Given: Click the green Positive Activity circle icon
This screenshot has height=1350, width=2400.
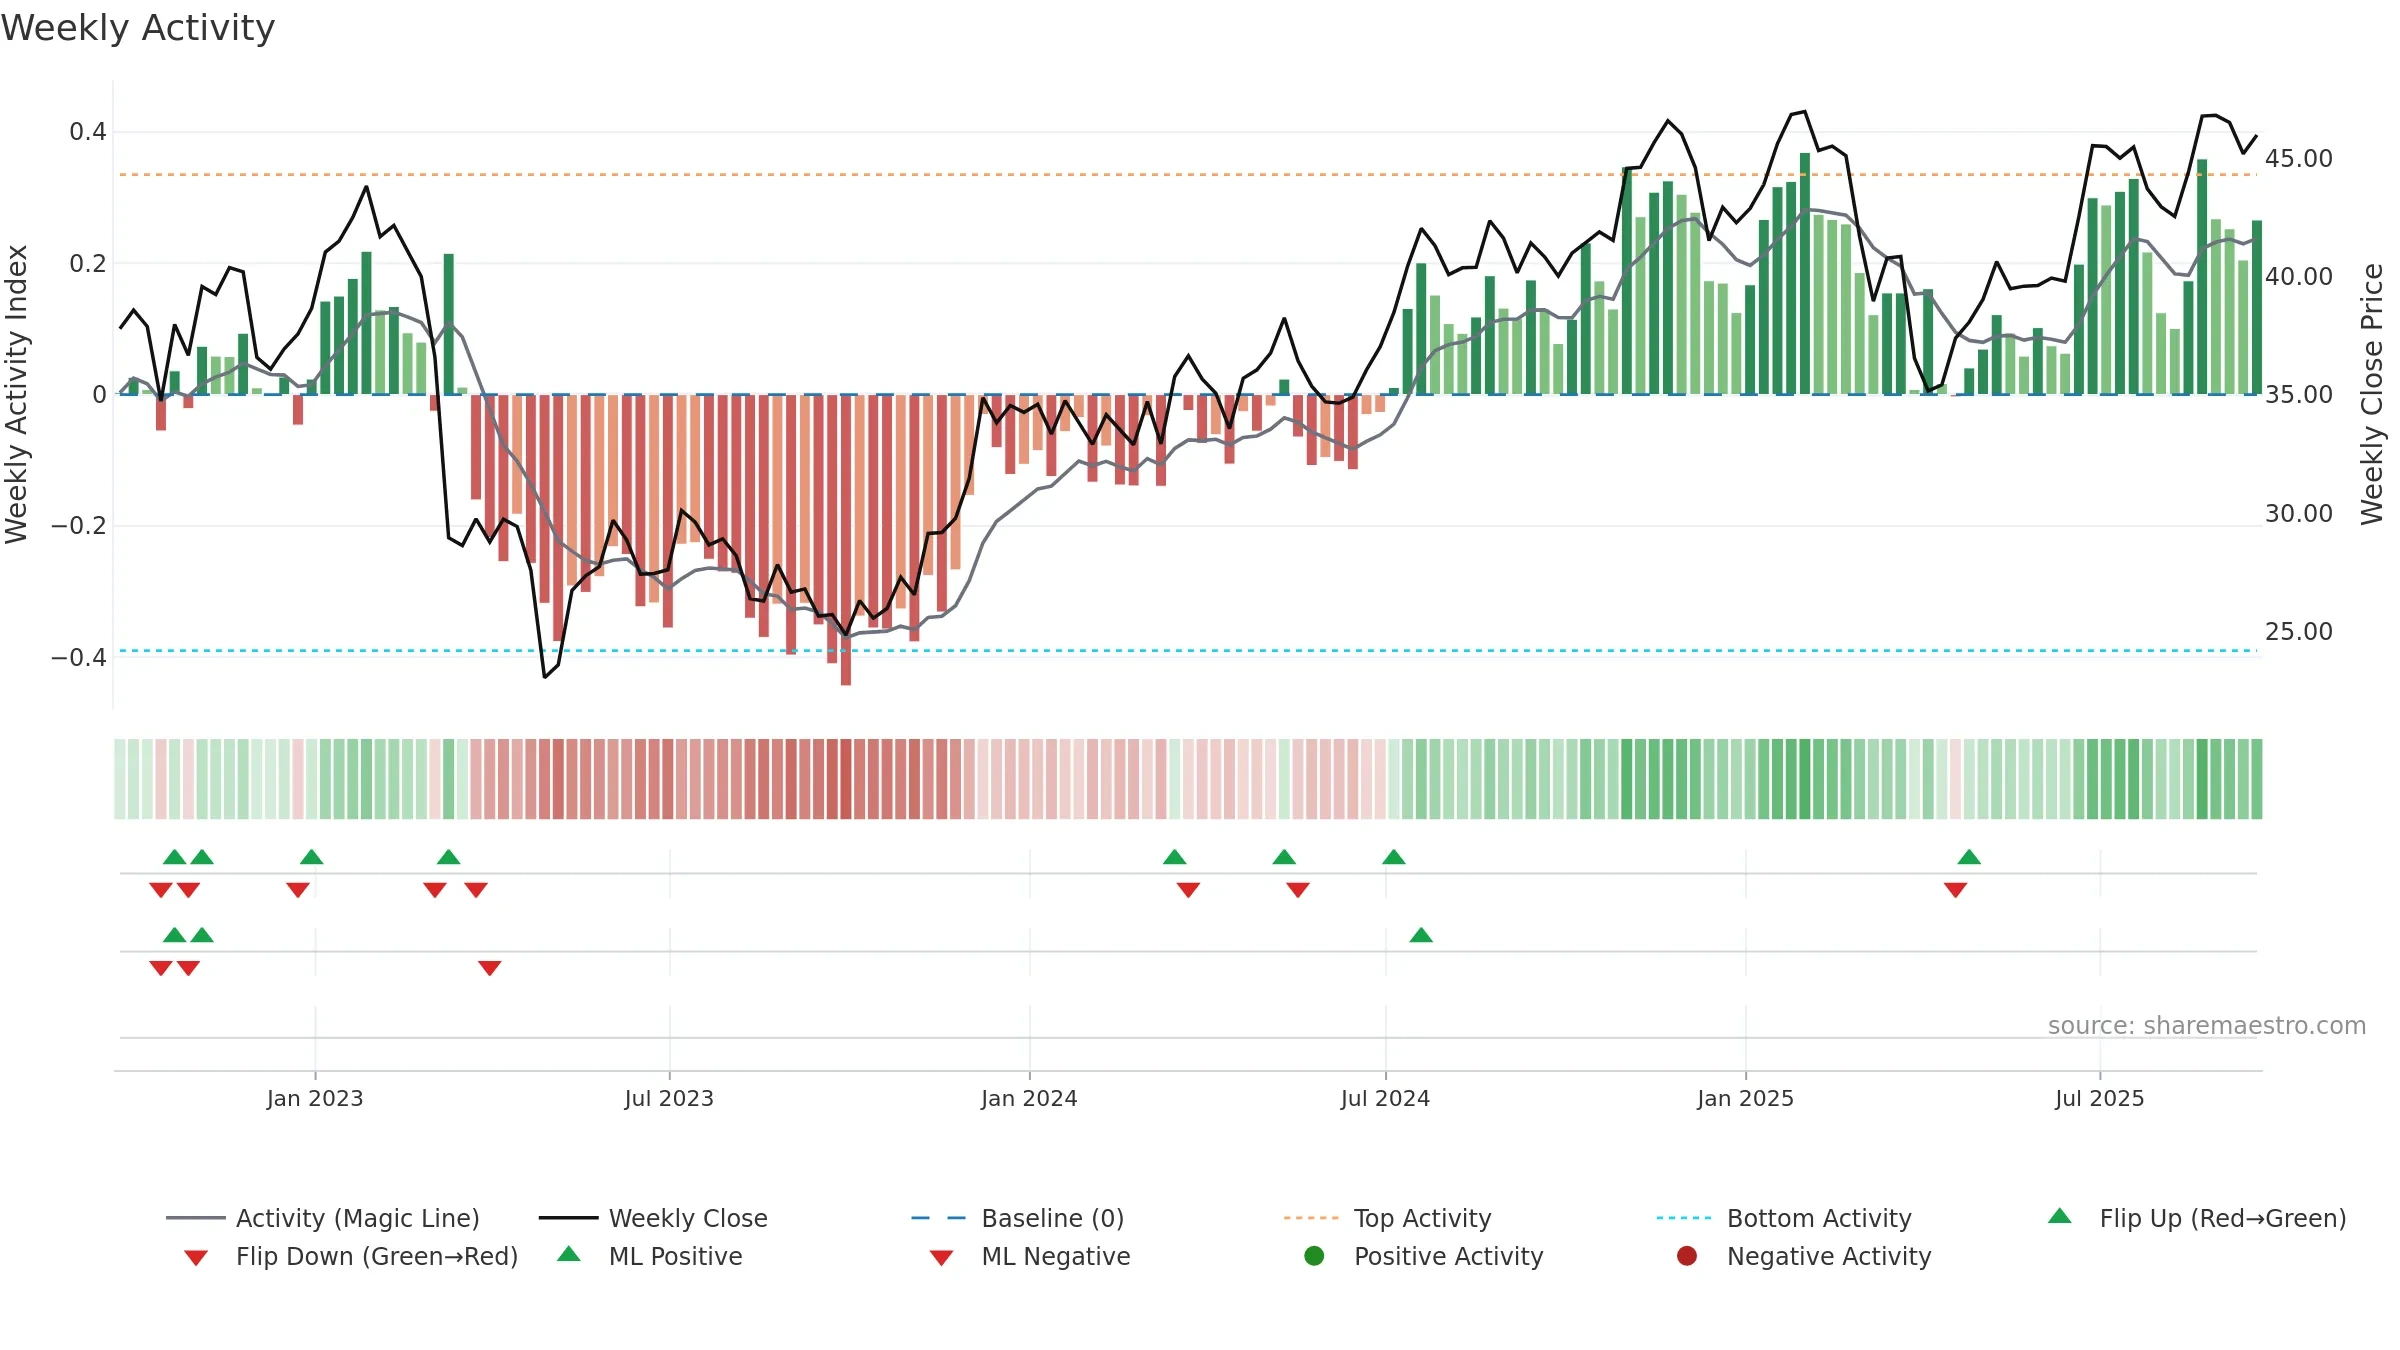Looking at the screenshot, I should click(1314, 1256).
